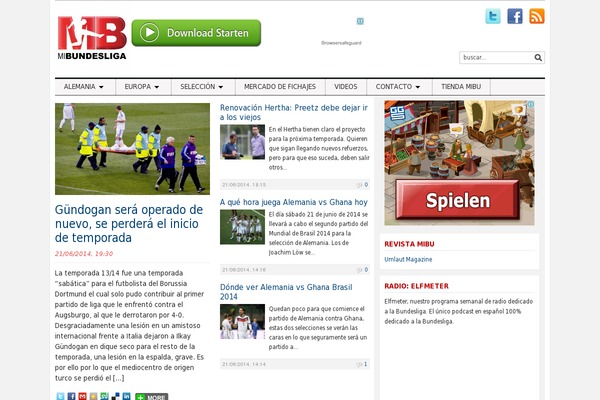Open the VIDEOS section
Screen dimensions: 600x400
click(x=346, y=87)
